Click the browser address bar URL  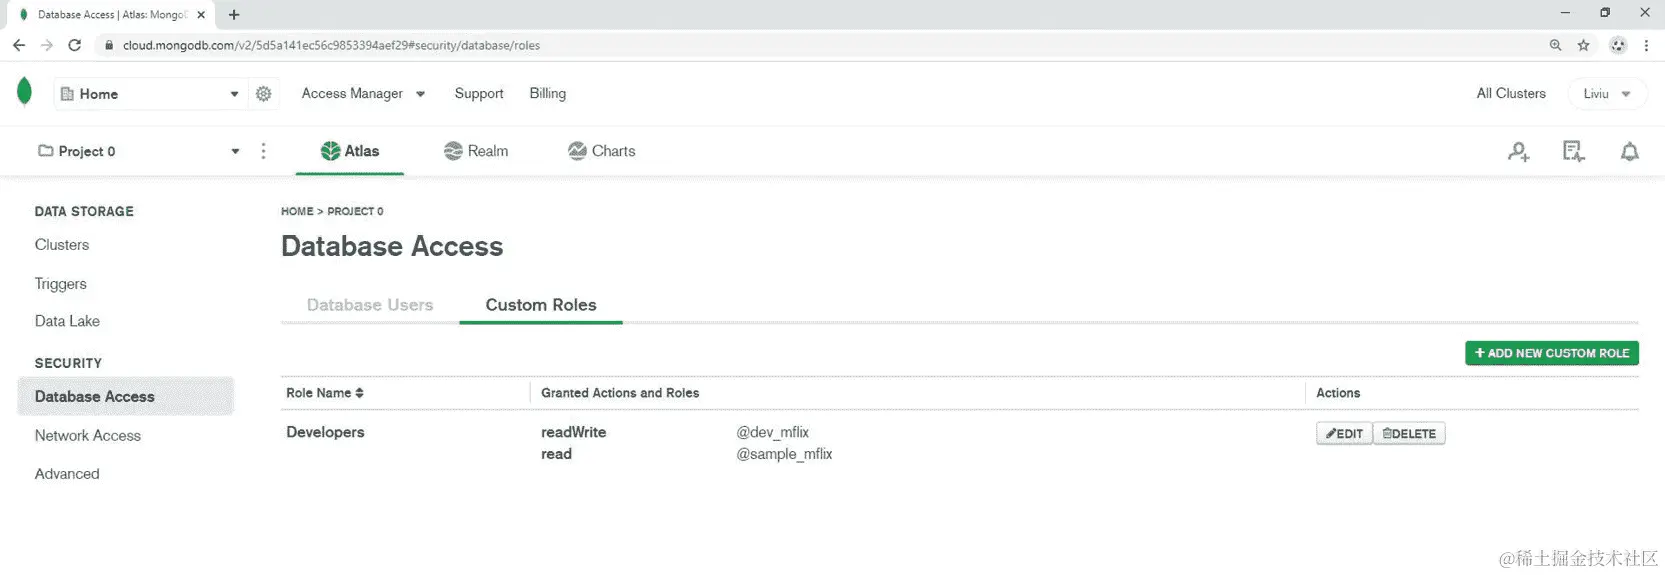331,45
